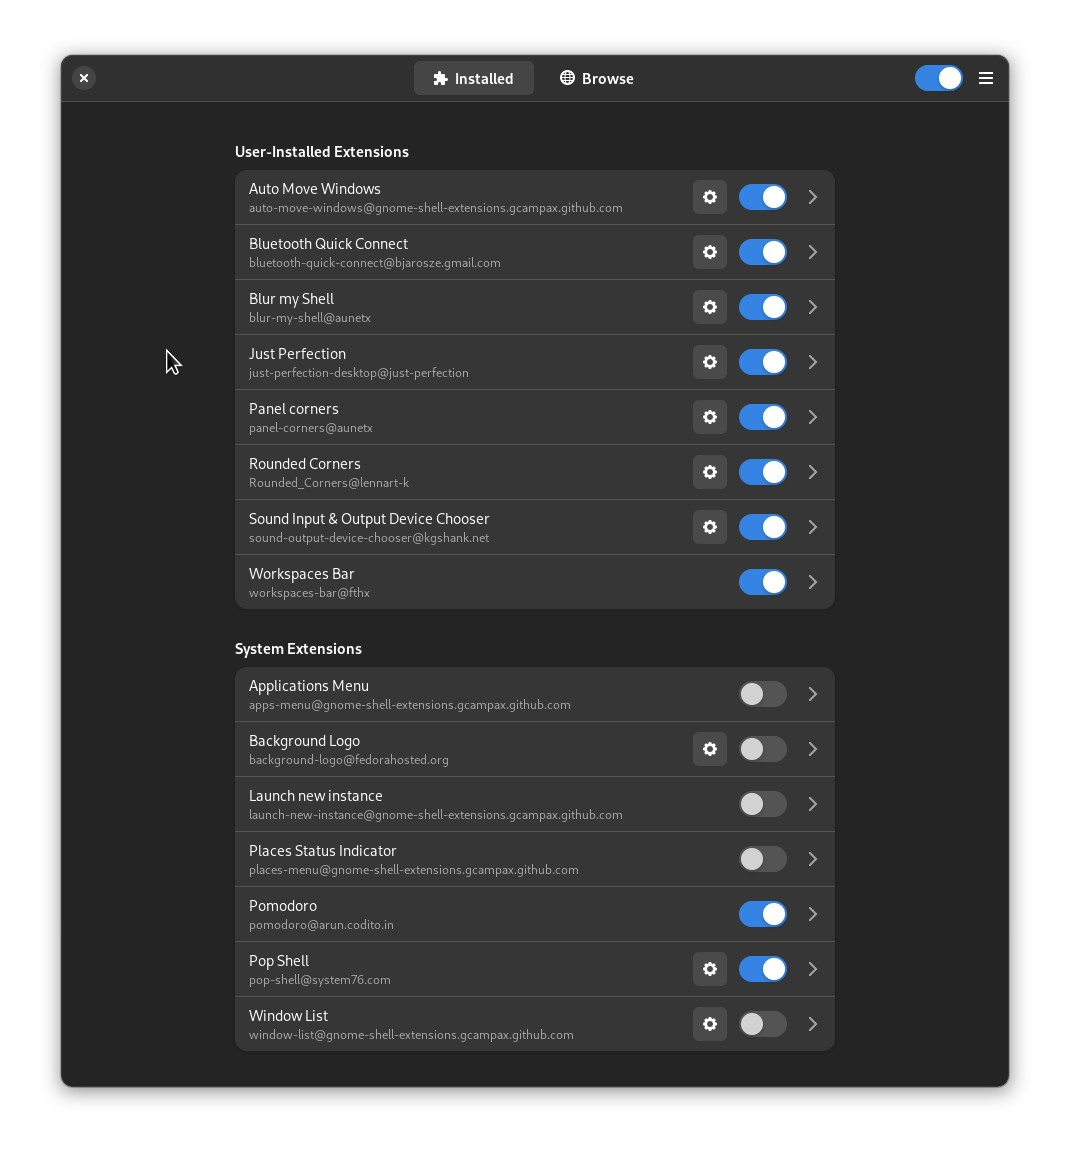Enable the Launch new instance extension

coord(762,804)
